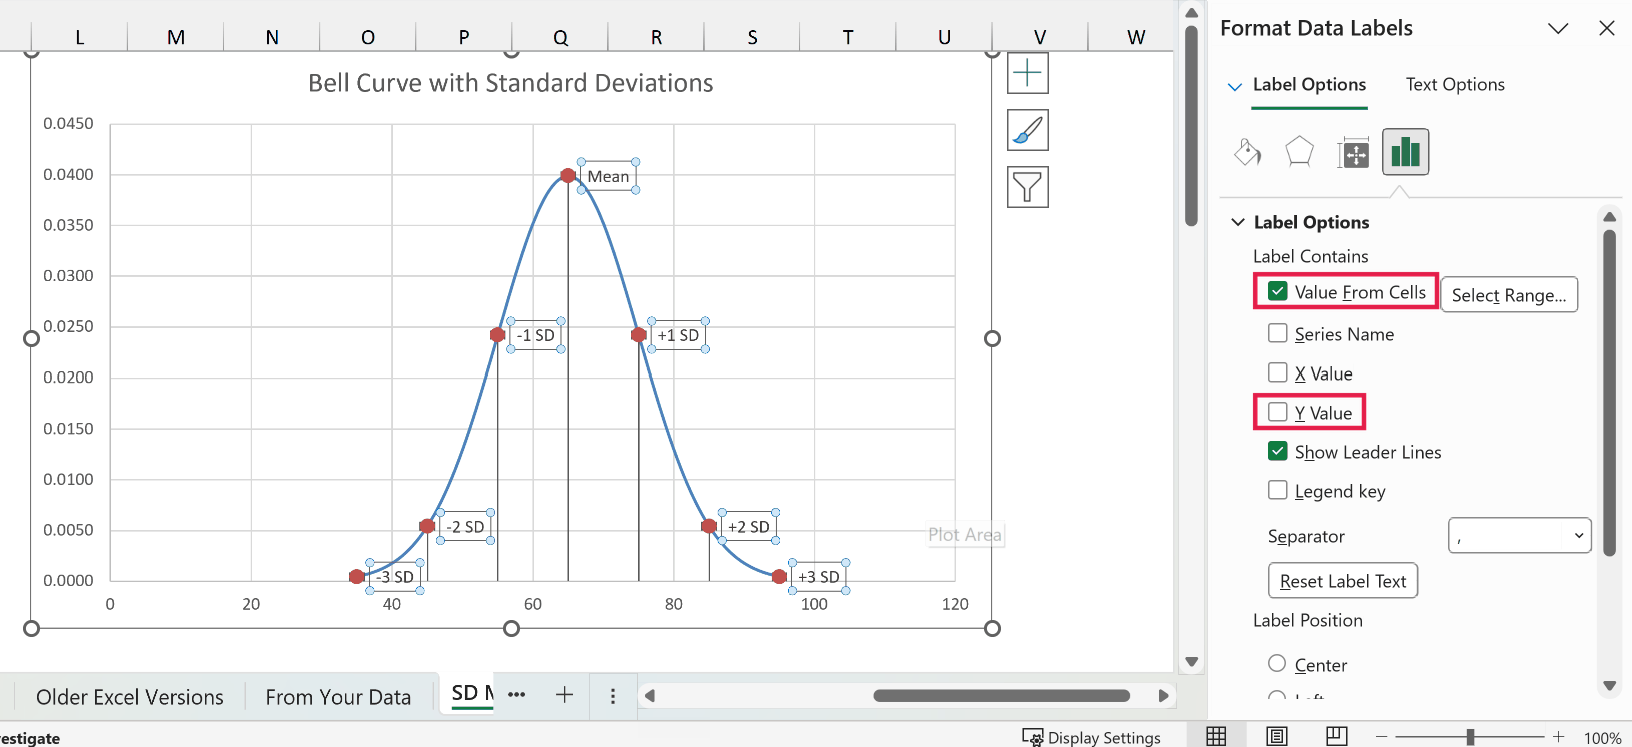Show hidden sheet tabs ellipsis
Screen dimensions: 1632x747
[x=516, y=695]
